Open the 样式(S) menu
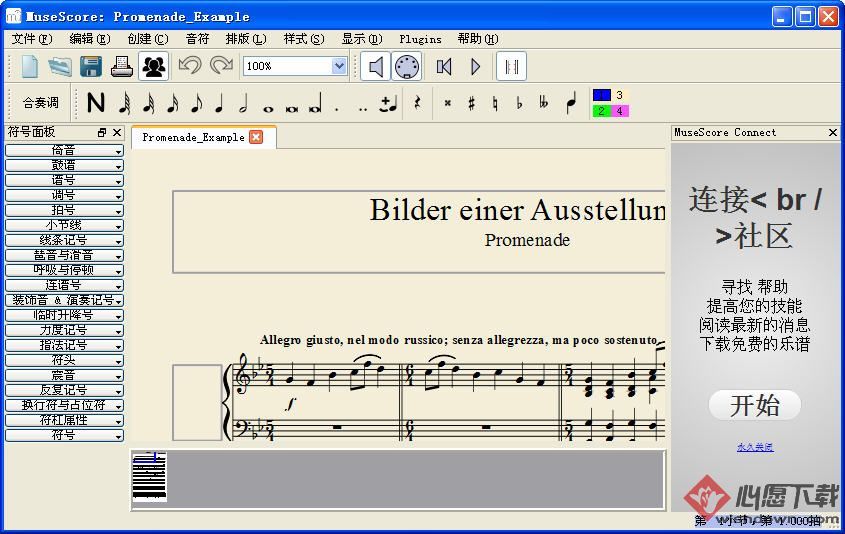 304,39
